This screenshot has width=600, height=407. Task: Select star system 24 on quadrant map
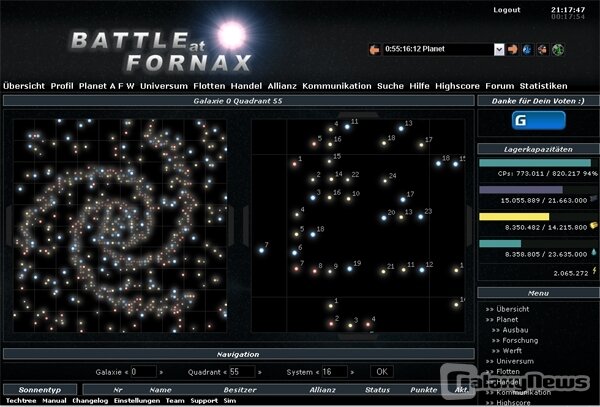(x=385, y=180)
